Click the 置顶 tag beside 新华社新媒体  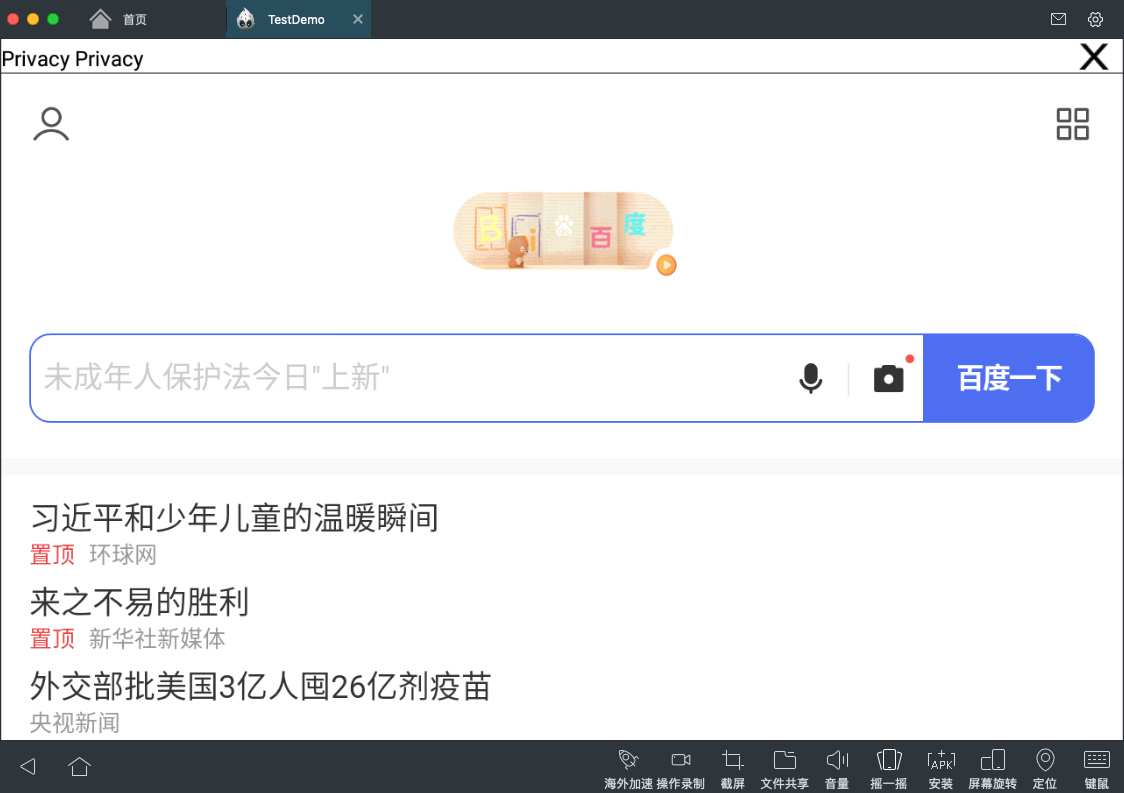coord(52,638)
